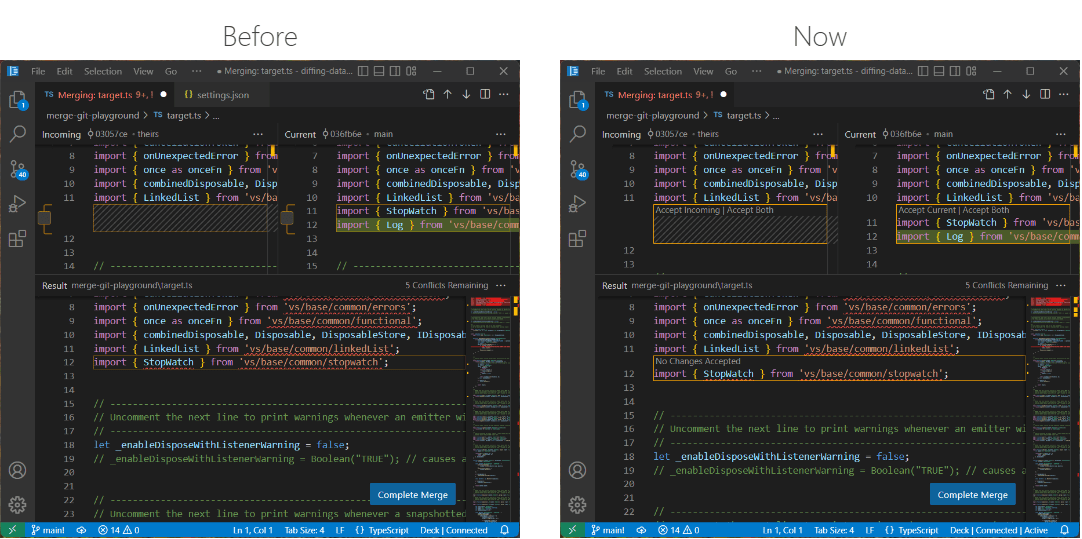The width and height of the screenshot is (1082, 539).
Task: Click Open File icon in Now editor toolbar
Action: click(989, 95)
